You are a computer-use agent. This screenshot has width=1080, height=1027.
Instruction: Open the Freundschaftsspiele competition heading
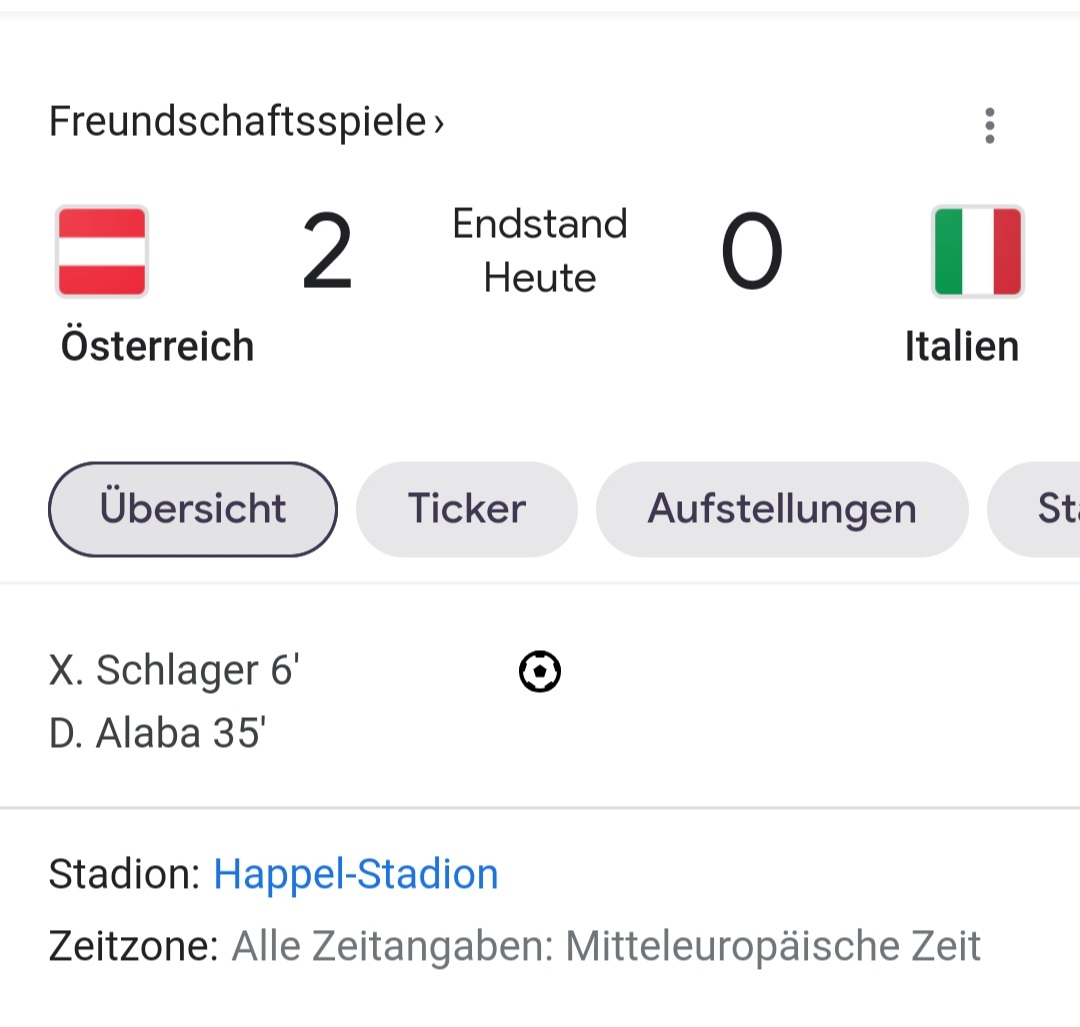coord(238,122)
